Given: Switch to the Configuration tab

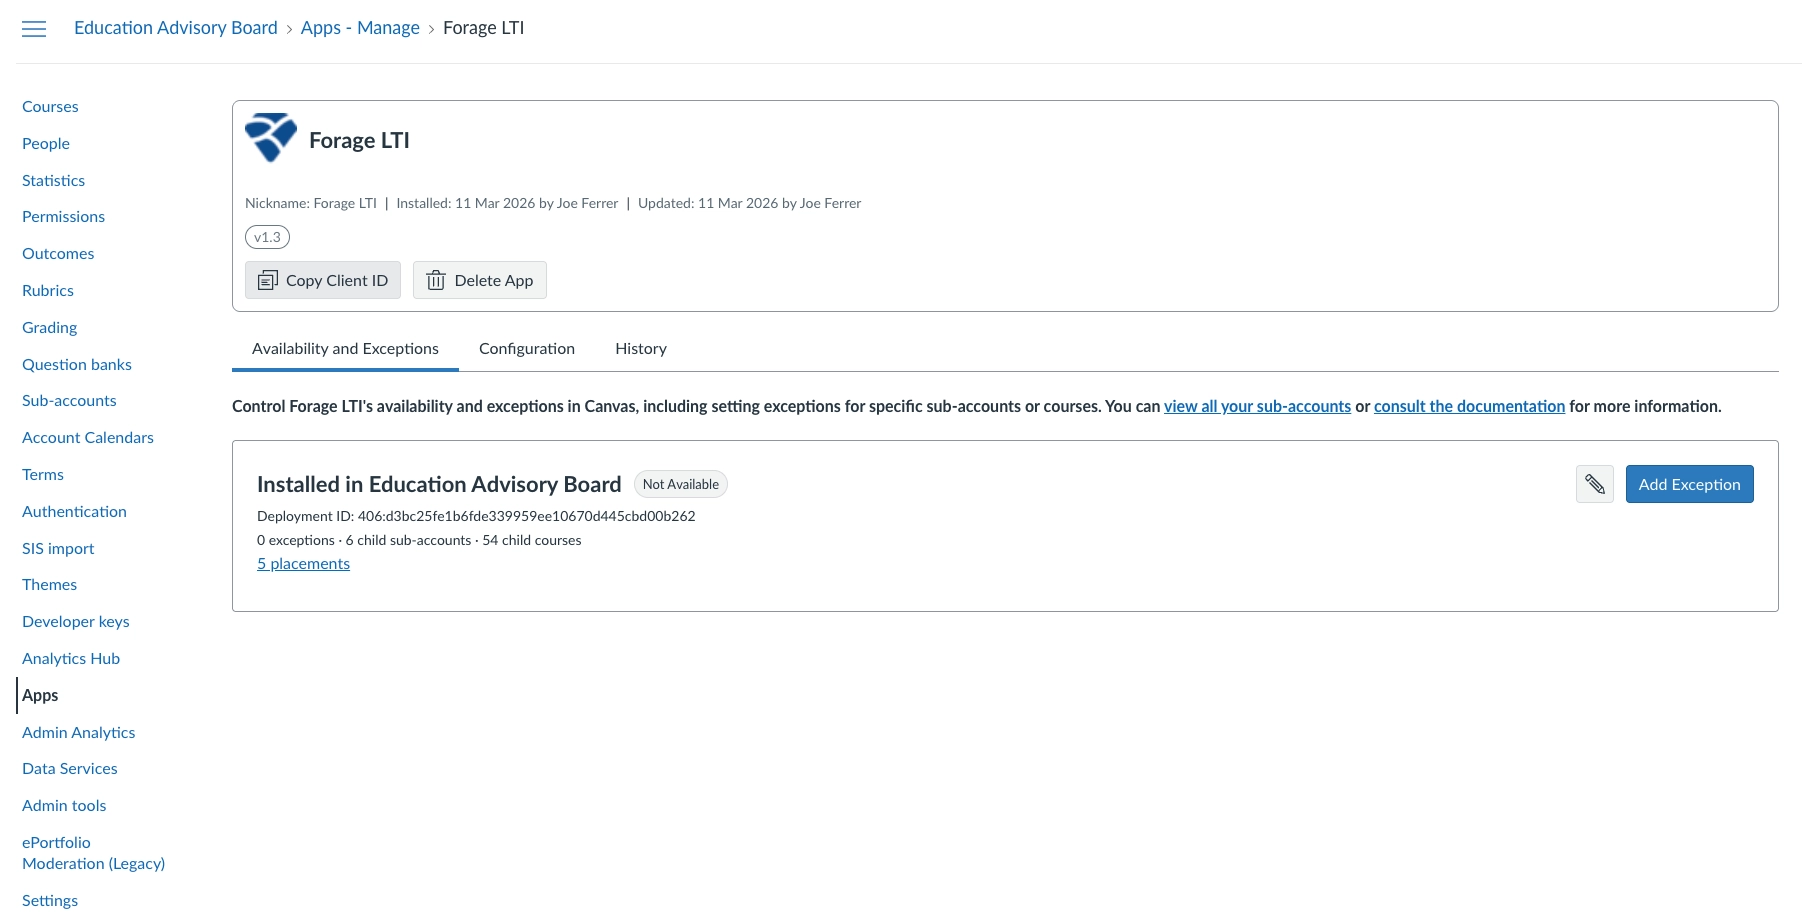Looking at the screenshot, I should 527,348.
